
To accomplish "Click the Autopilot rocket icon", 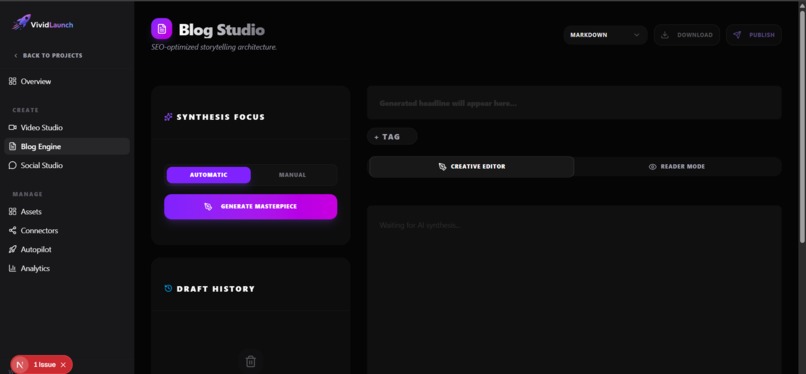I will pos(13,250).
